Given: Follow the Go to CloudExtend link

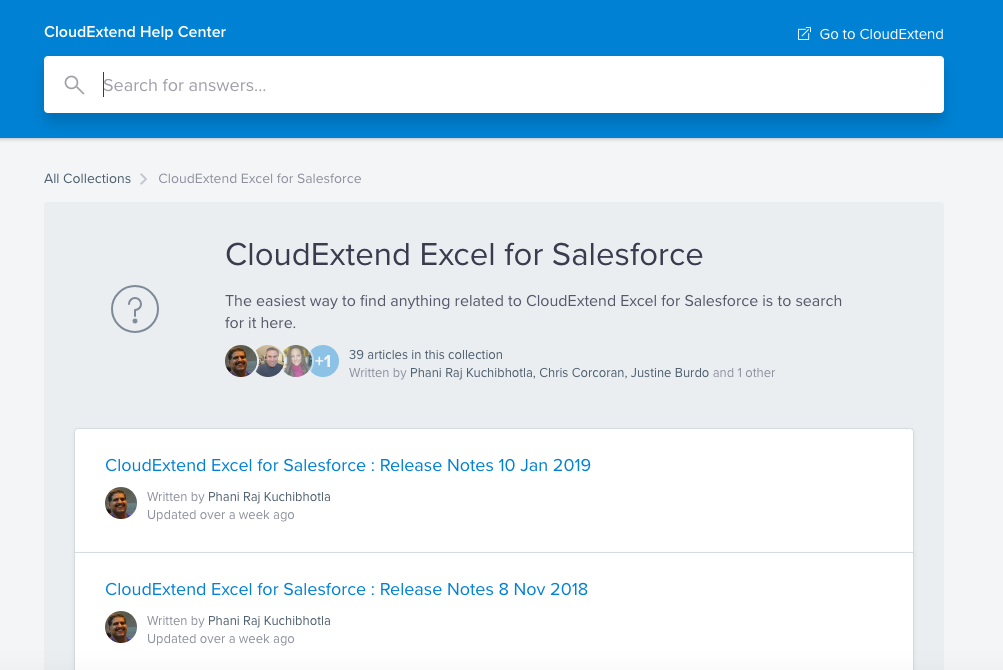Looking at the screenshot, I should pyautogui.click(x=870, y=34).
